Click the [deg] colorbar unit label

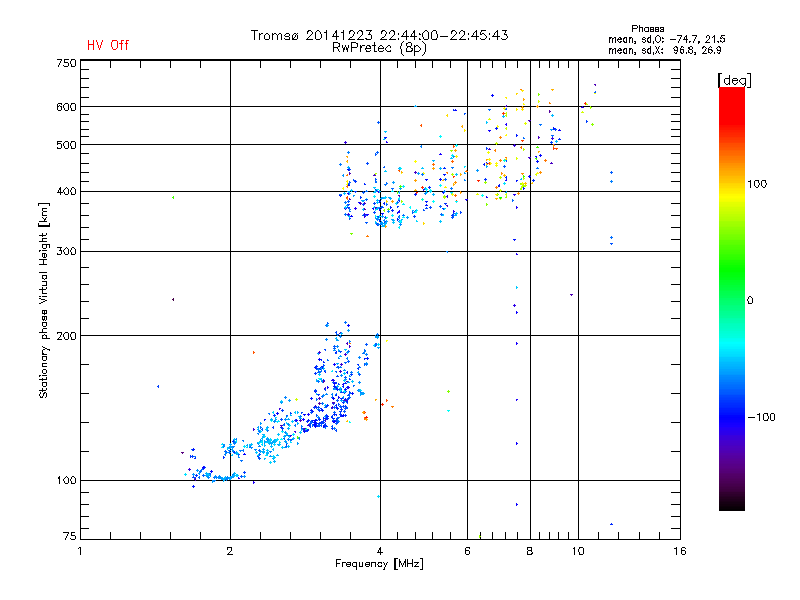(734, 80)
